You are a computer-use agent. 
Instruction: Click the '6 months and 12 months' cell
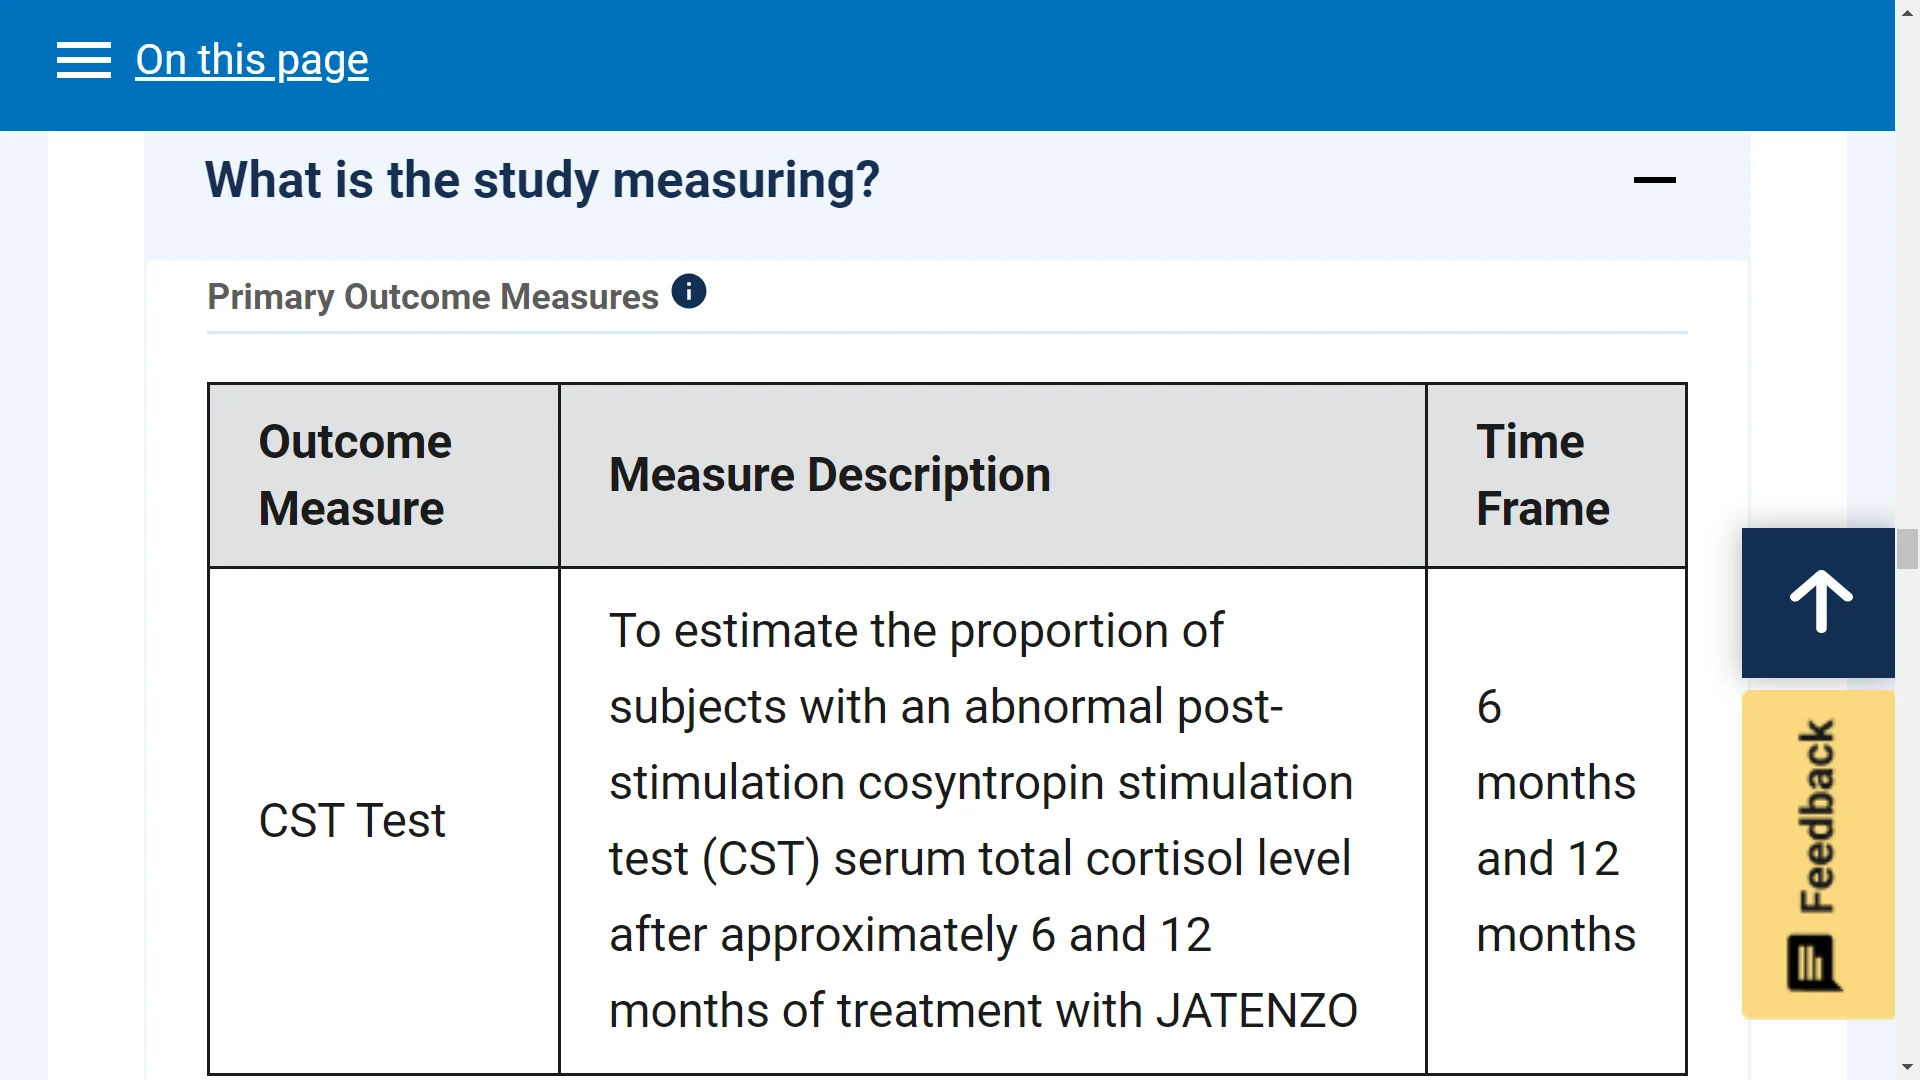1556,821
